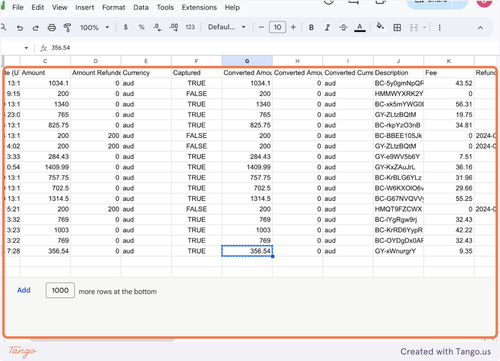The image size is (500, 361).
Task: Click the Currency header cell
Action: click(146, 73)
